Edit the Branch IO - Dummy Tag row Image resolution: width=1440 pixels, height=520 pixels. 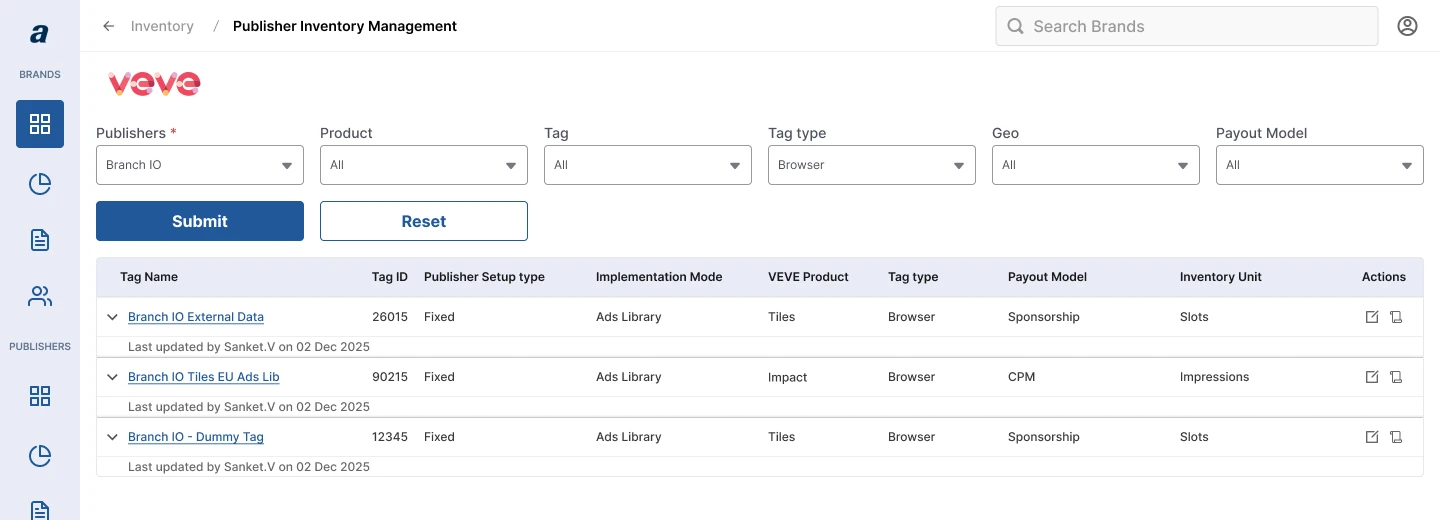pos(1372,437)
